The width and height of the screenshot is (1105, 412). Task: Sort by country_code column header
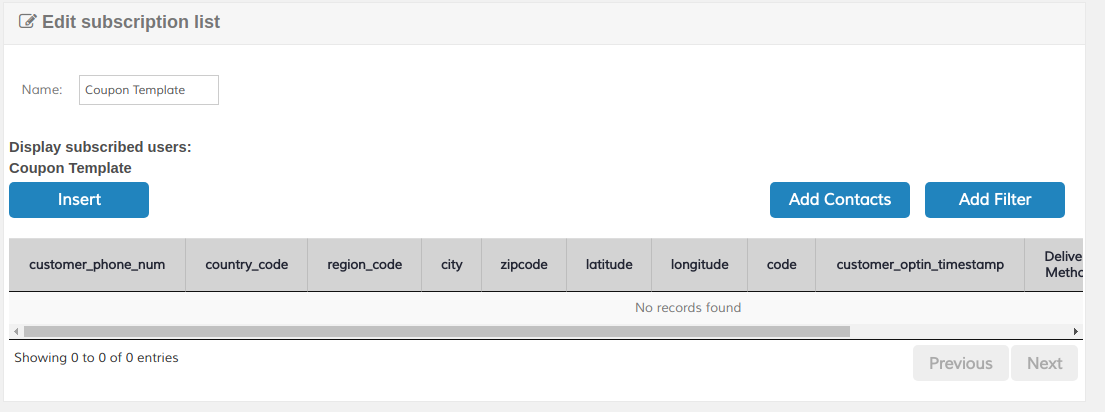point(246,265)
